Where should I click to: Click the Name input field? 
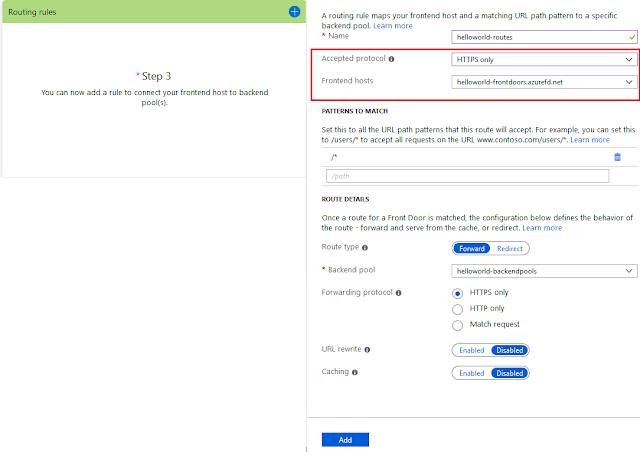pos(544,37)
